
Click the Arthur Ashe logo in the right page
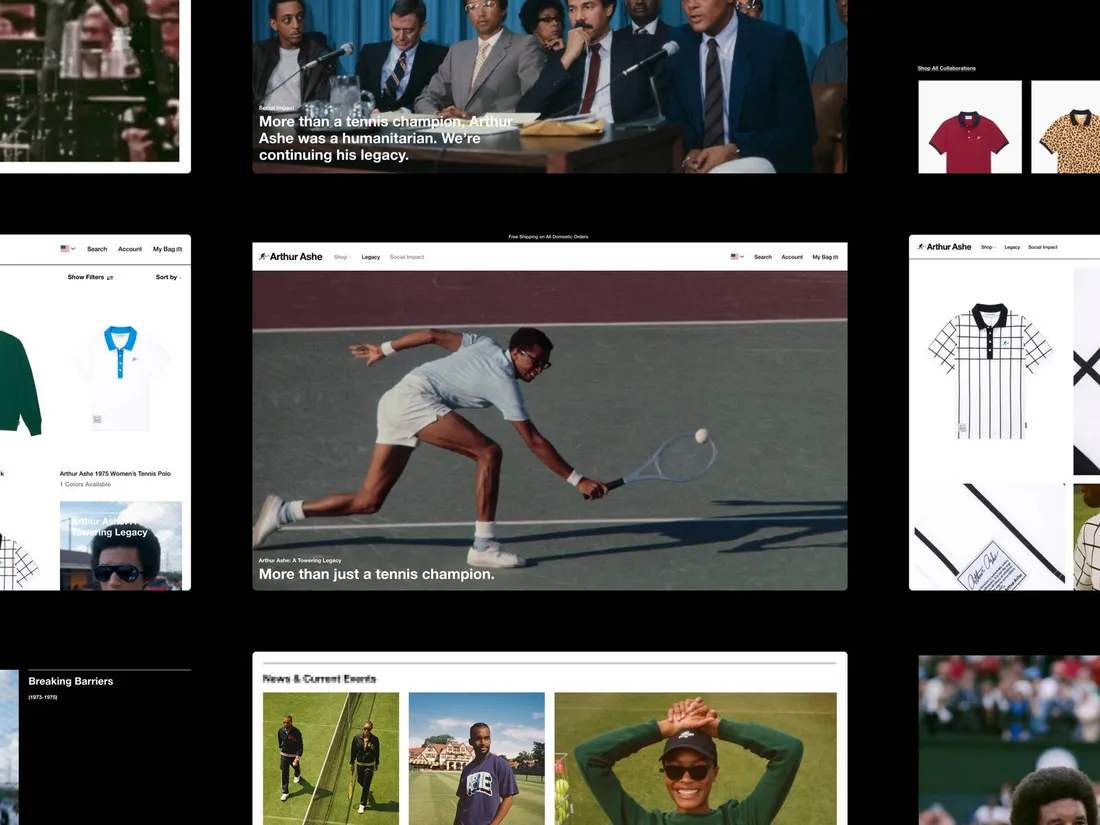click(x=944, y=247)
